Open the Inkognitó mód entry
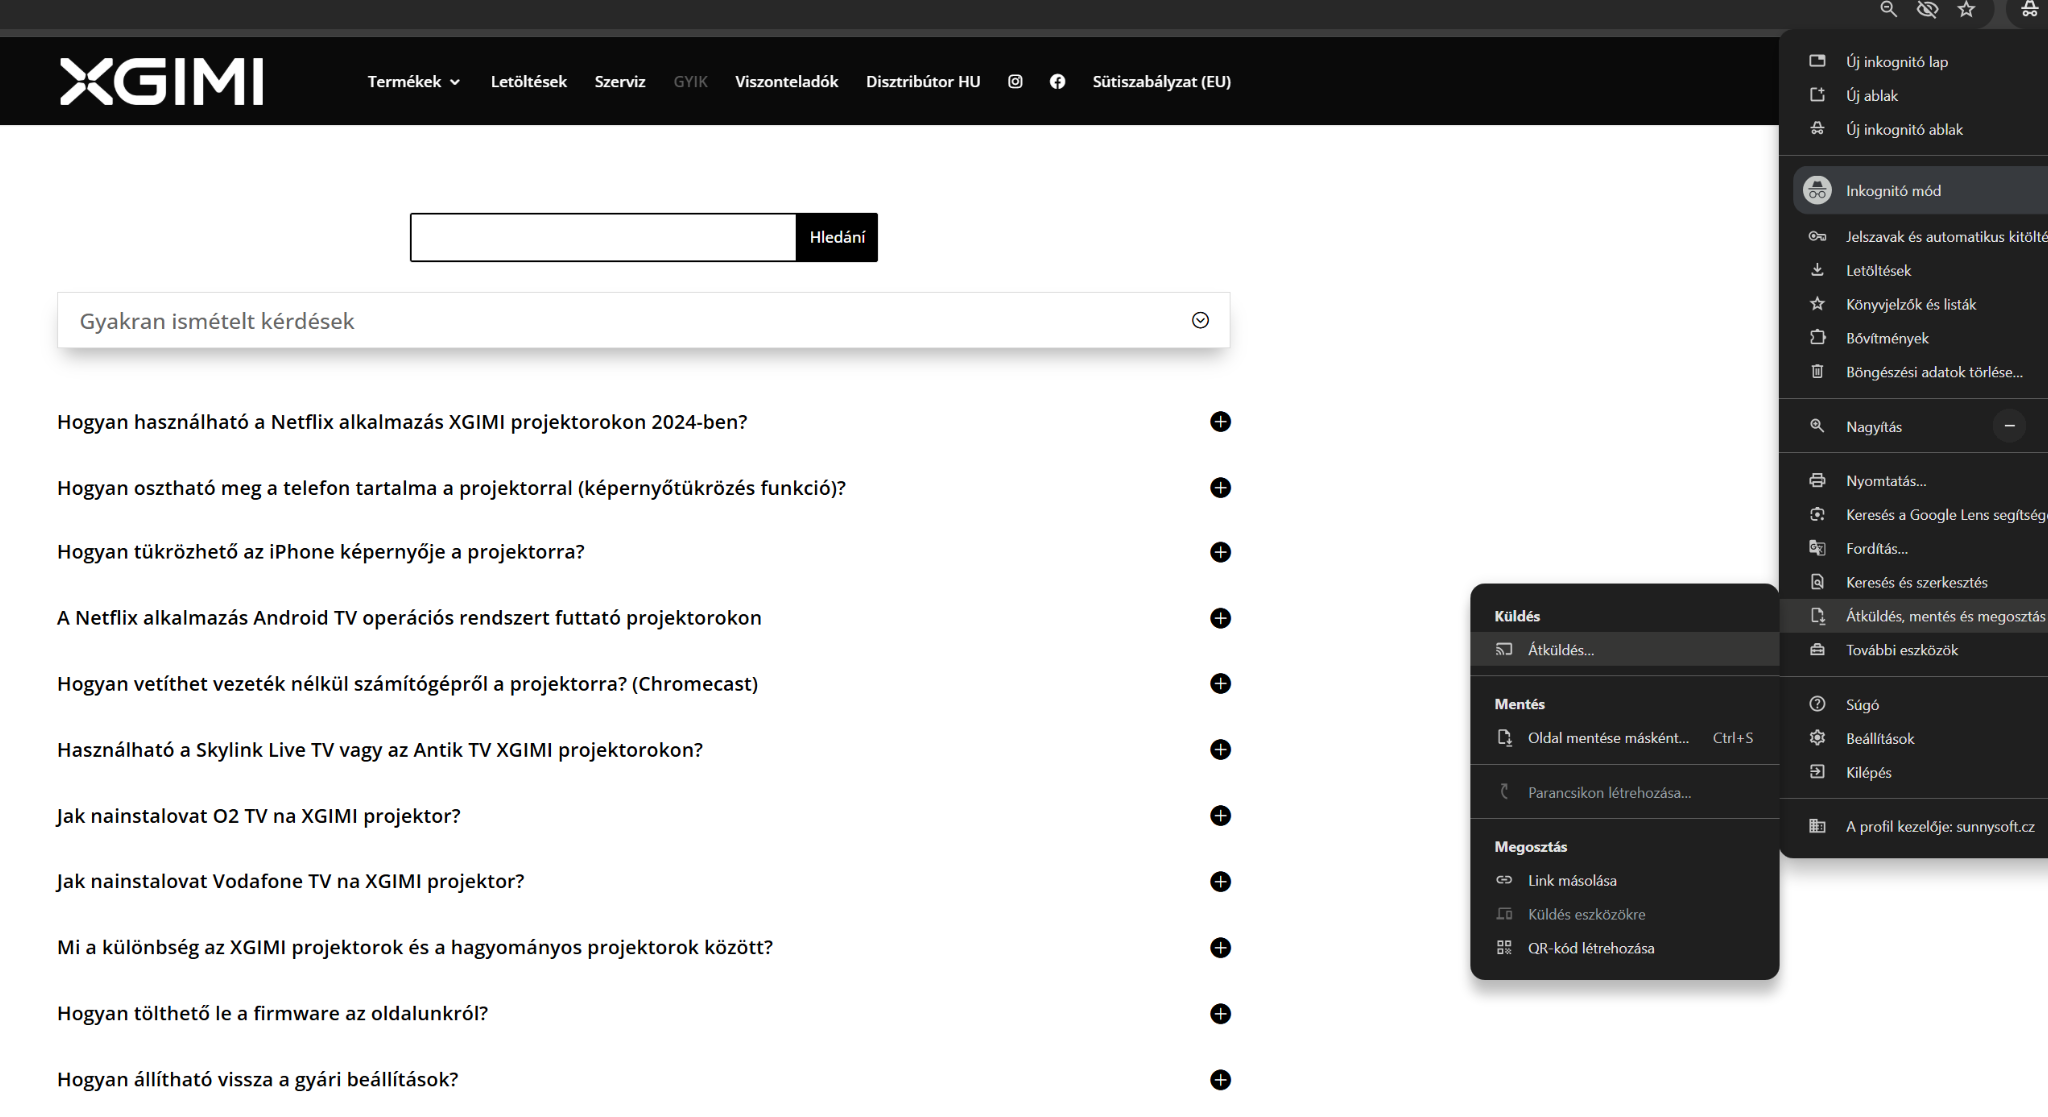 [x=1920, y=190]
